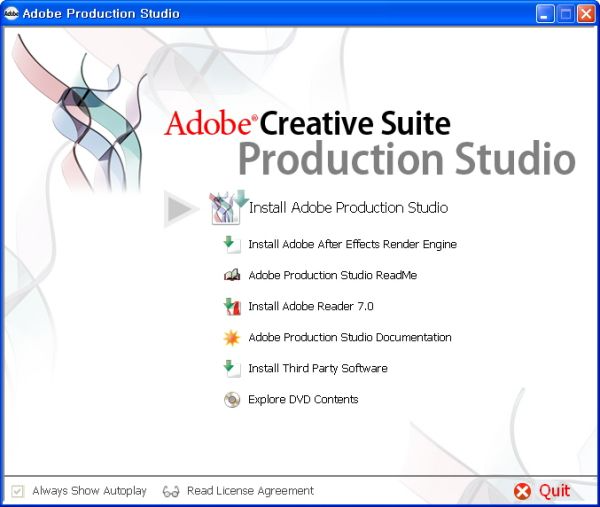Click the disc icon beside Explore DVD Contents
The height and width of the screenshot is (507, 600).
[232, 399]
